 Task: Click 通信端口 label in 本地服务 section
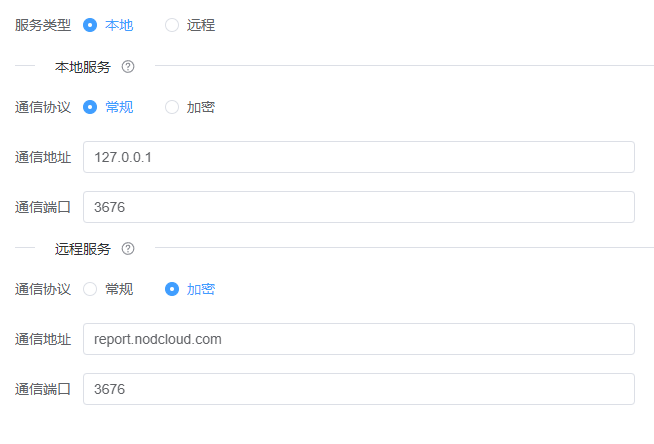tap(43, 207)
